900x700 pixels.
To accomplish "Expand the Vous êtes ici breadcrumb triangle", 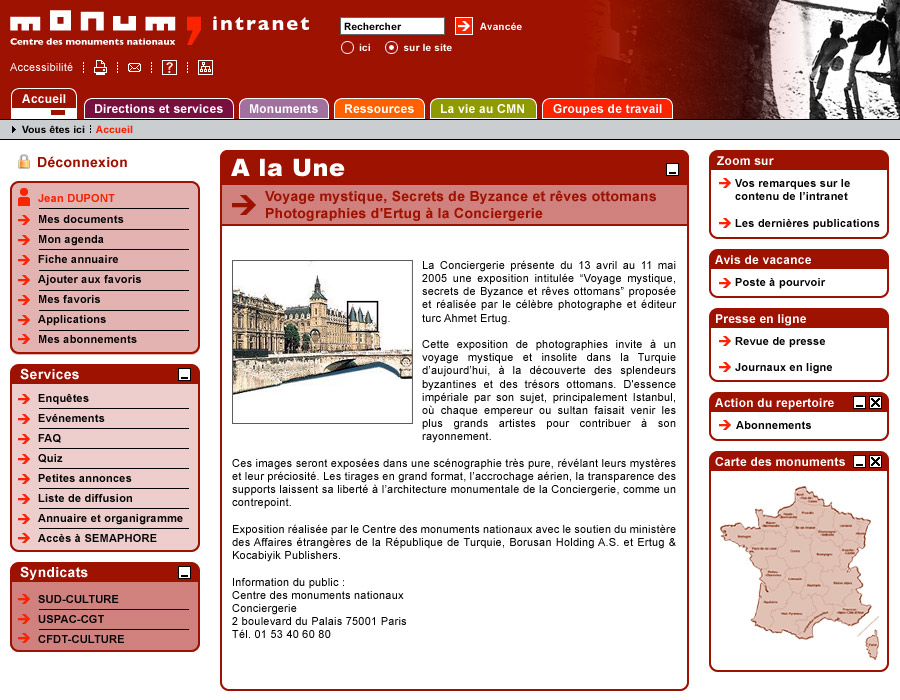I will pyautogui.click(x=14, y=130).
